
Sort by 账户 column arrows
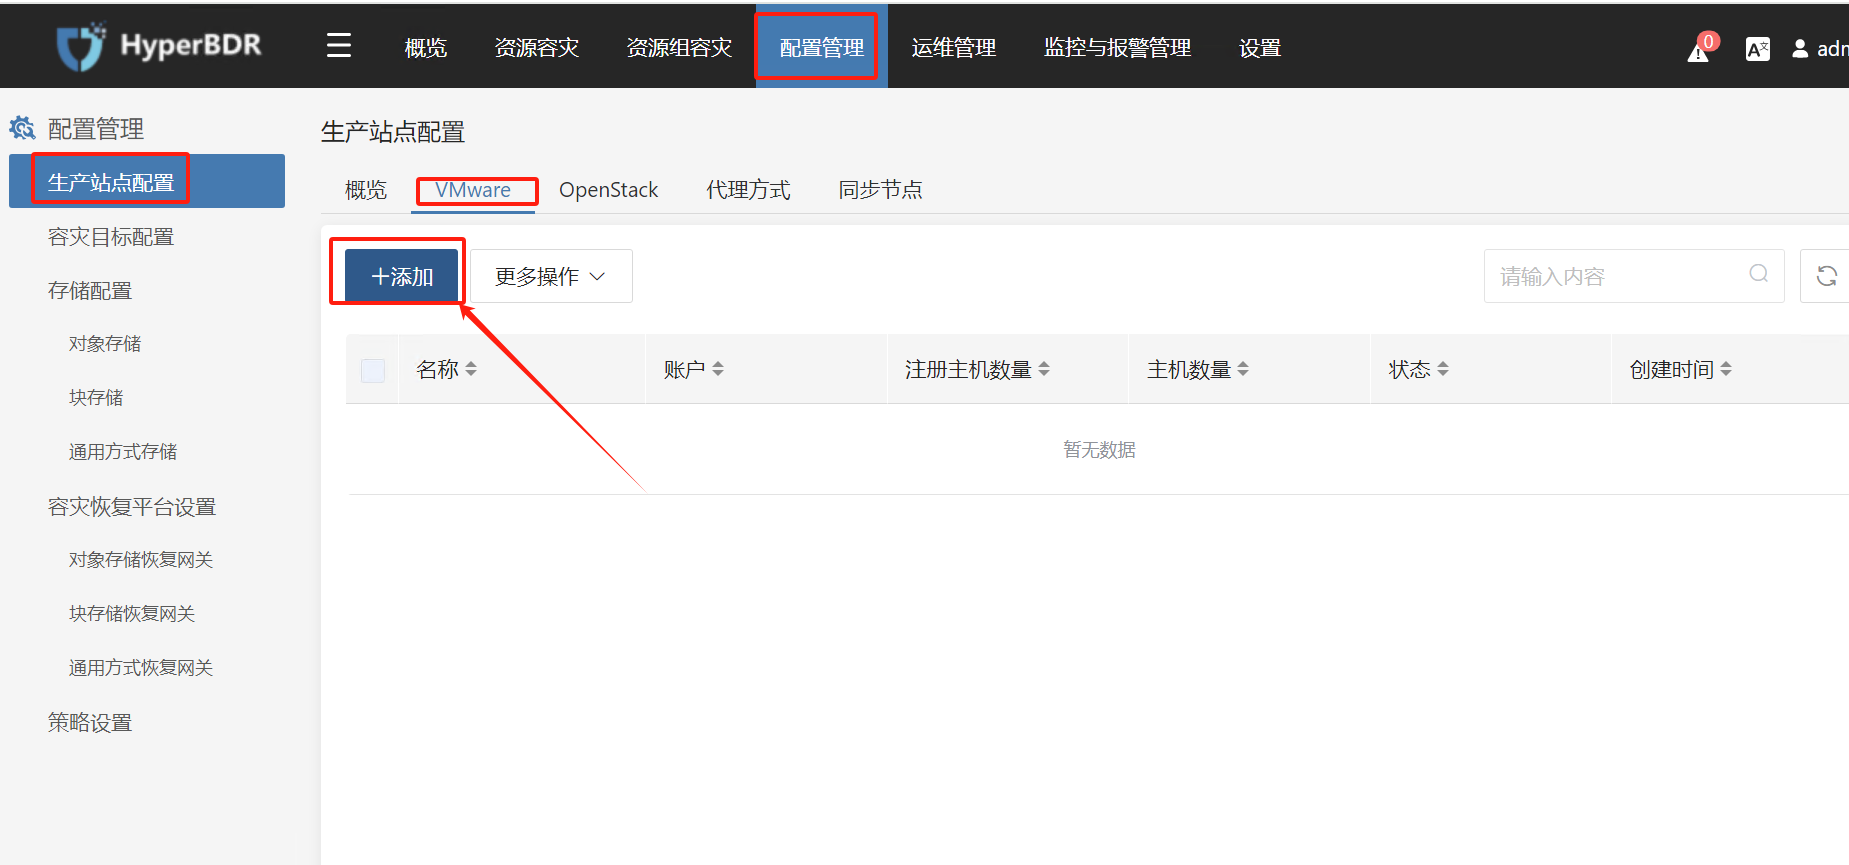pyautogui.click(x=718, y=369)
